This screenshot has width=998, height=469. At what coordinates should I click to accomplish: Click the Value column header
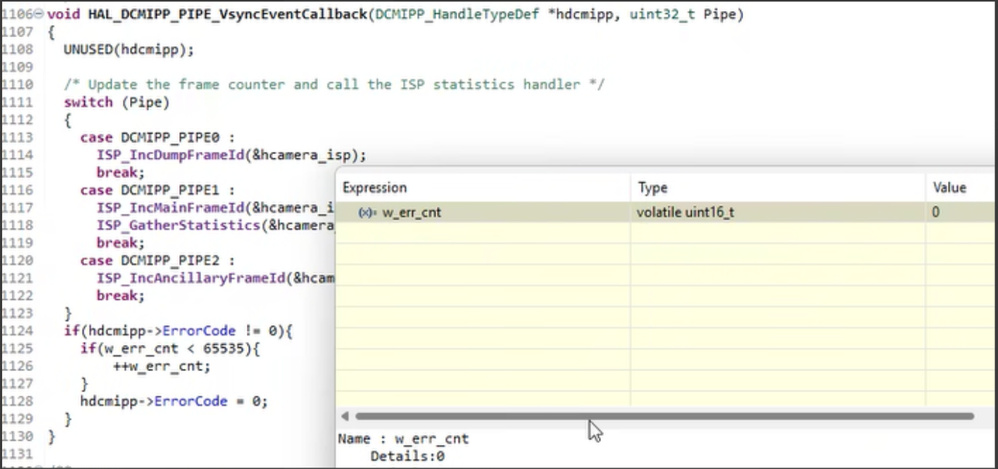pos(950,188)
